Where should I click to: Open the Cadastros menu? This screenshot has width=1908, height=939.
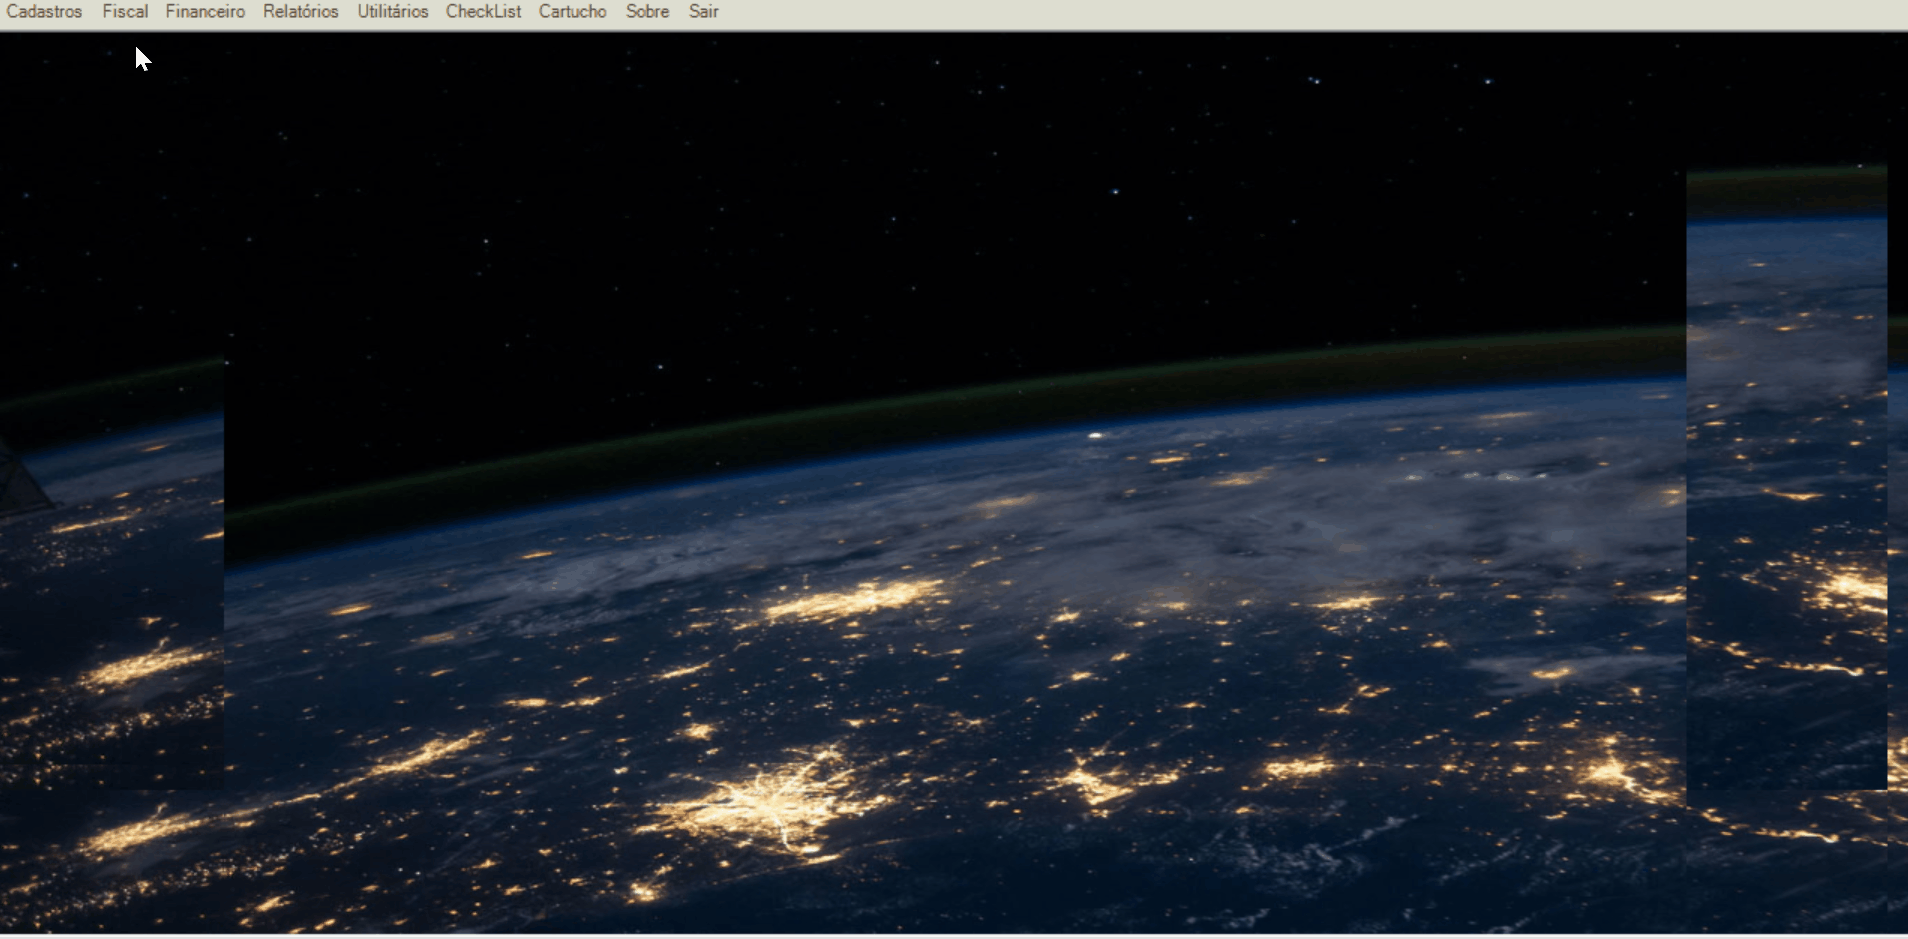pyautogui.click(x=44, y=12)
